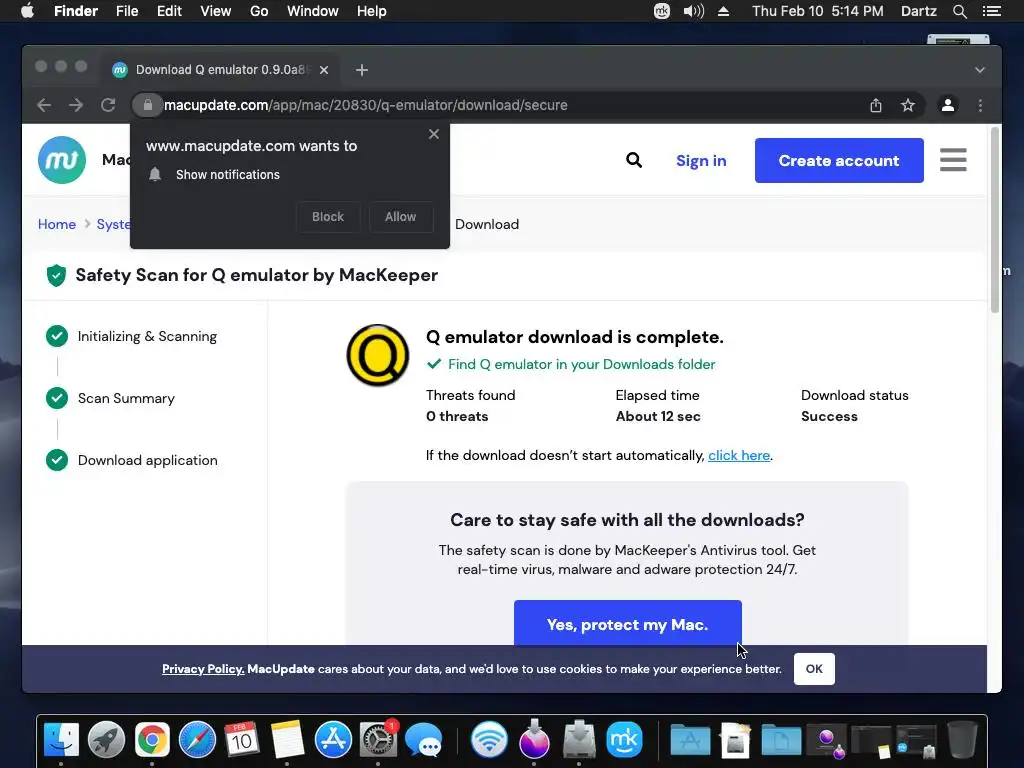Click the 'click here' download link

[x=739, y=455]
